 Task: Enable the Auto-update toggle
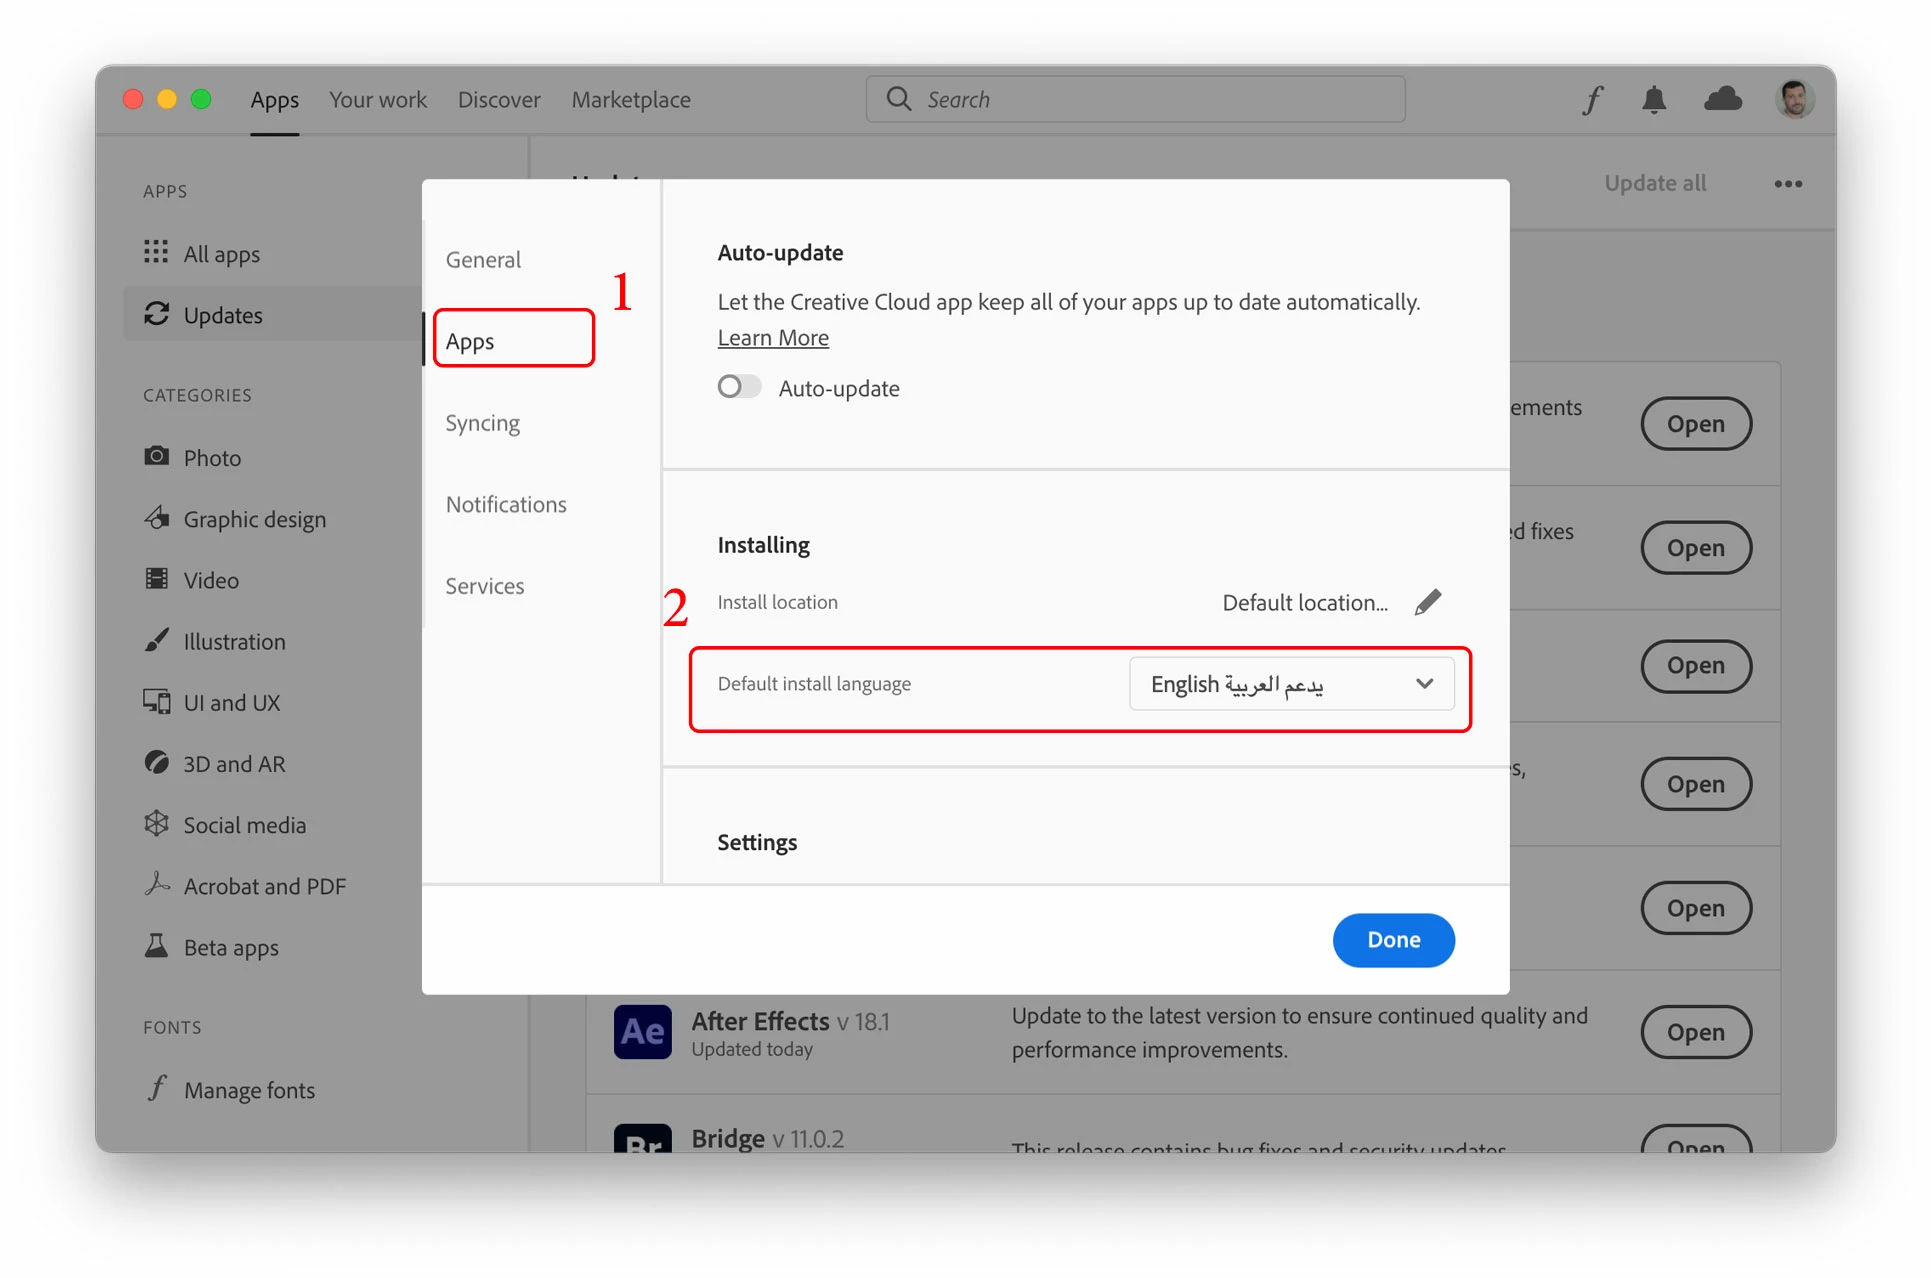(739, 387)
